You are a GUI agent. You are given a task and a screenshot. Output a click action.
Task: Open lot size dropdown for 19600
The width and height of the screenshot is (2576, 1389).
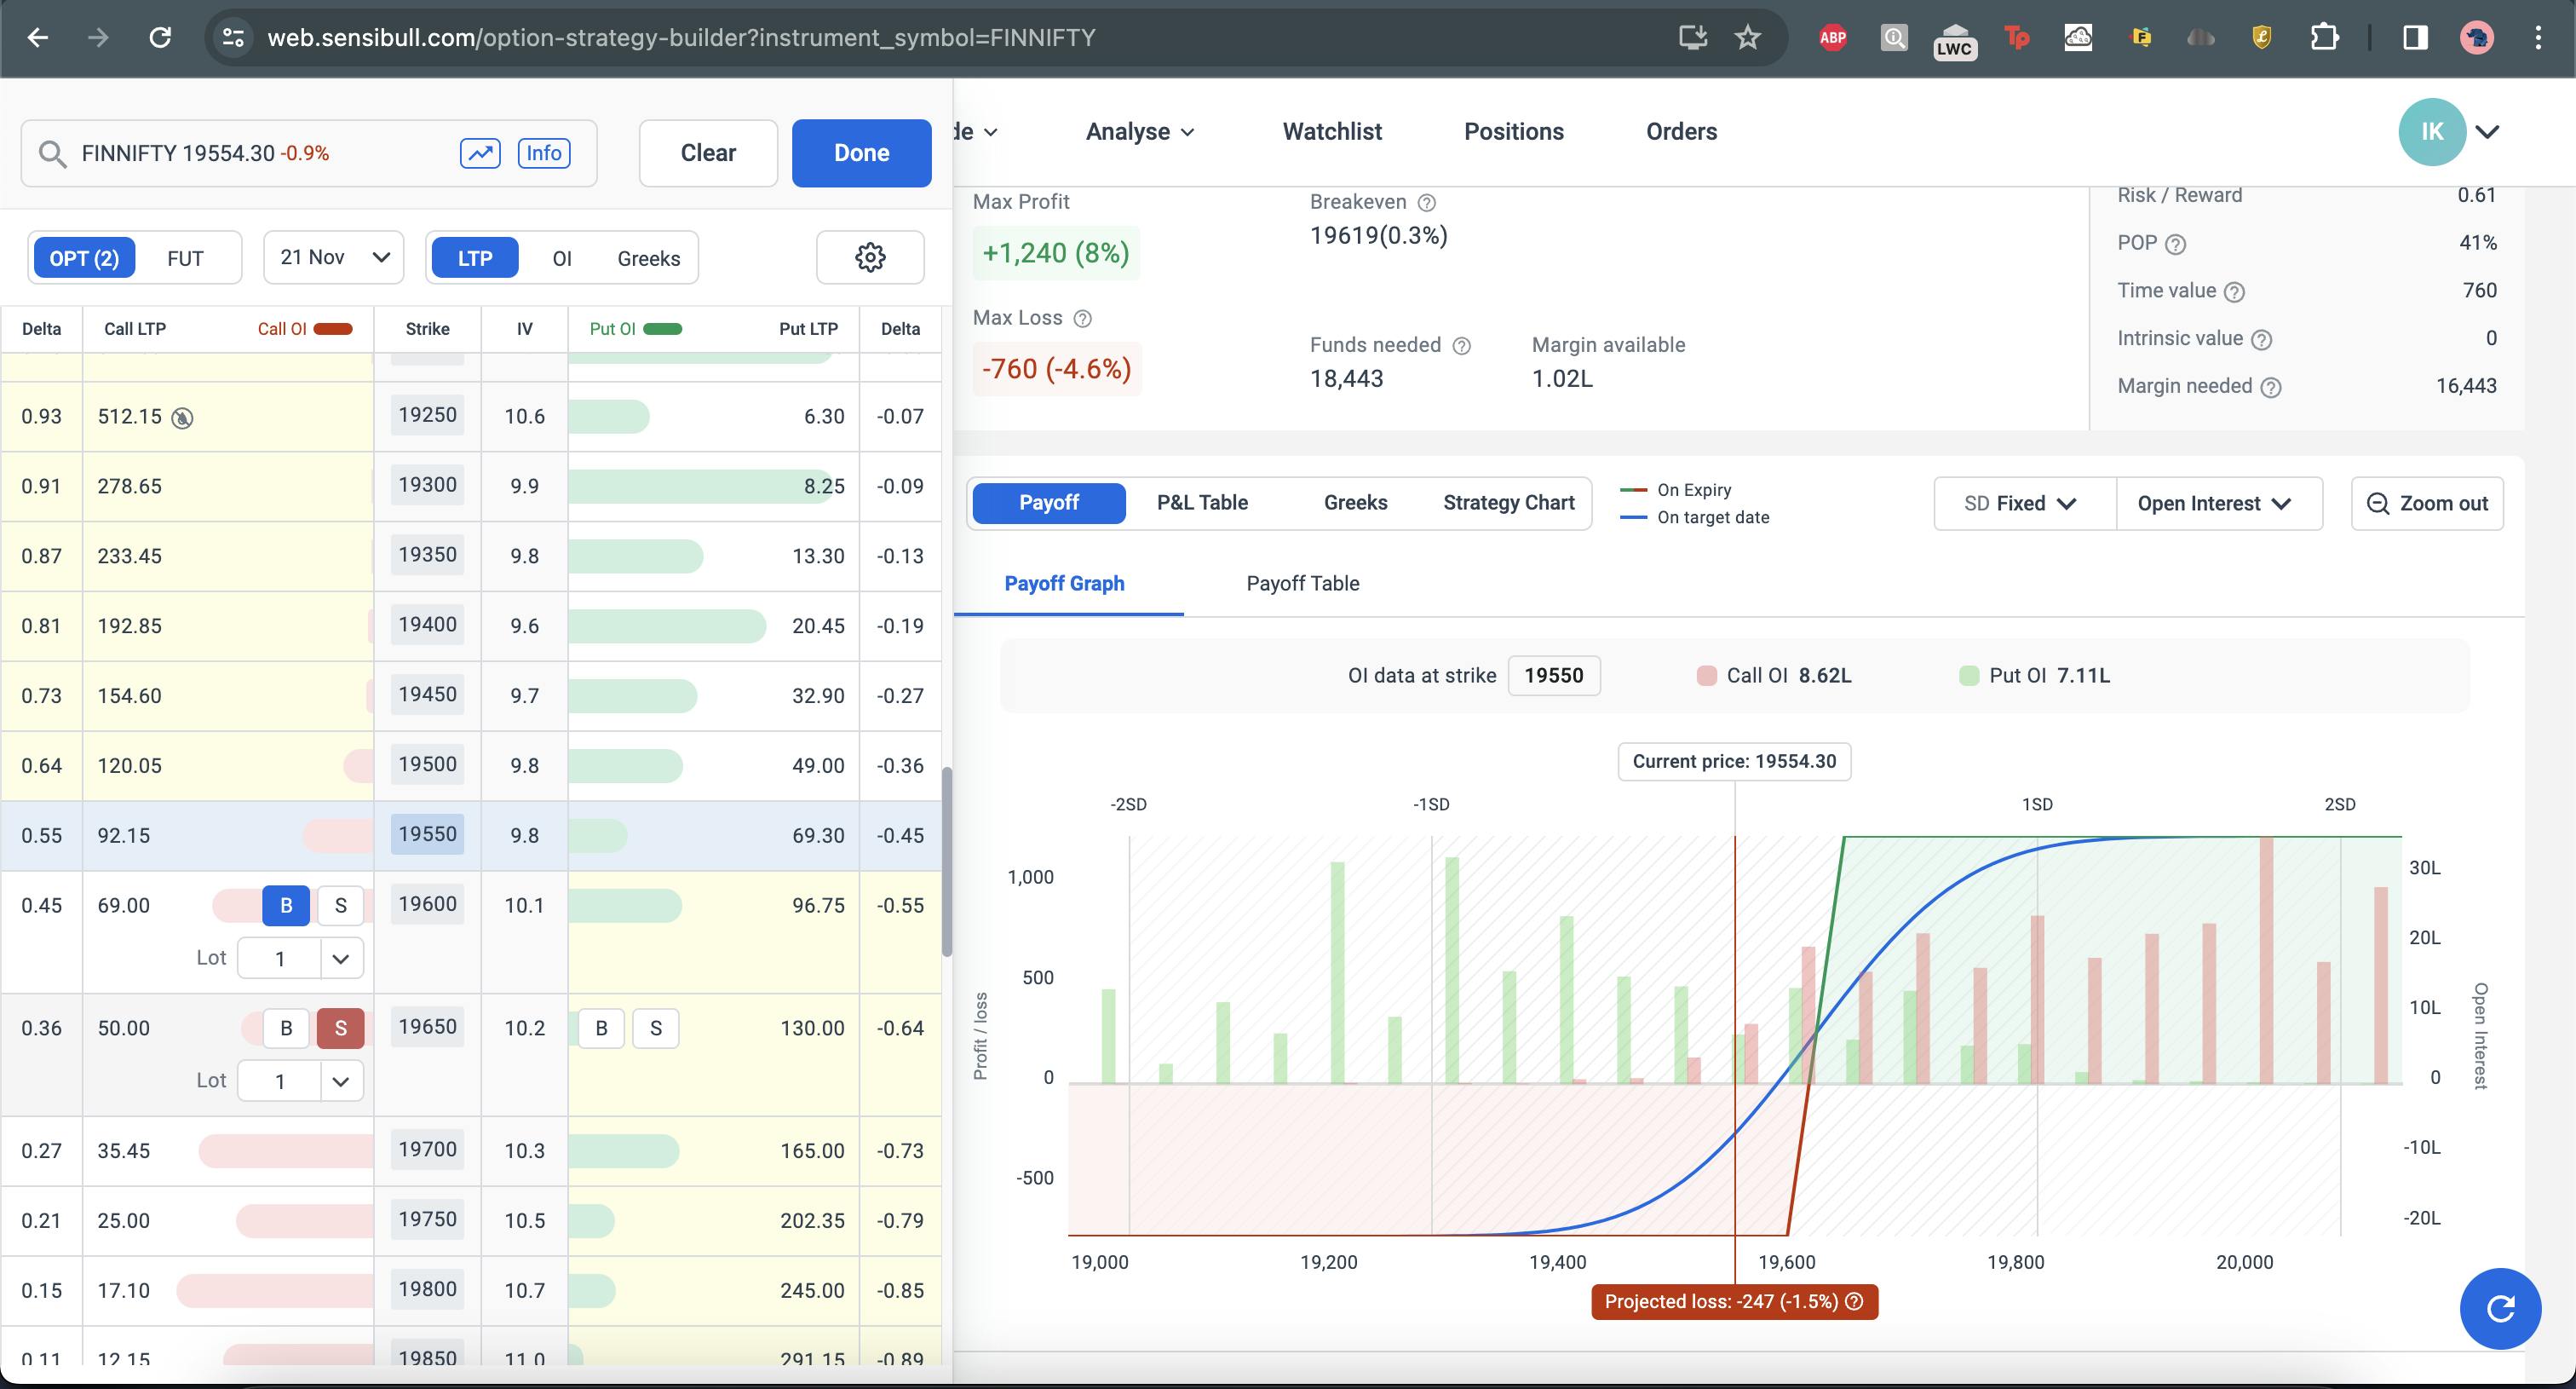pyautogui.click(x=340, y=959)
